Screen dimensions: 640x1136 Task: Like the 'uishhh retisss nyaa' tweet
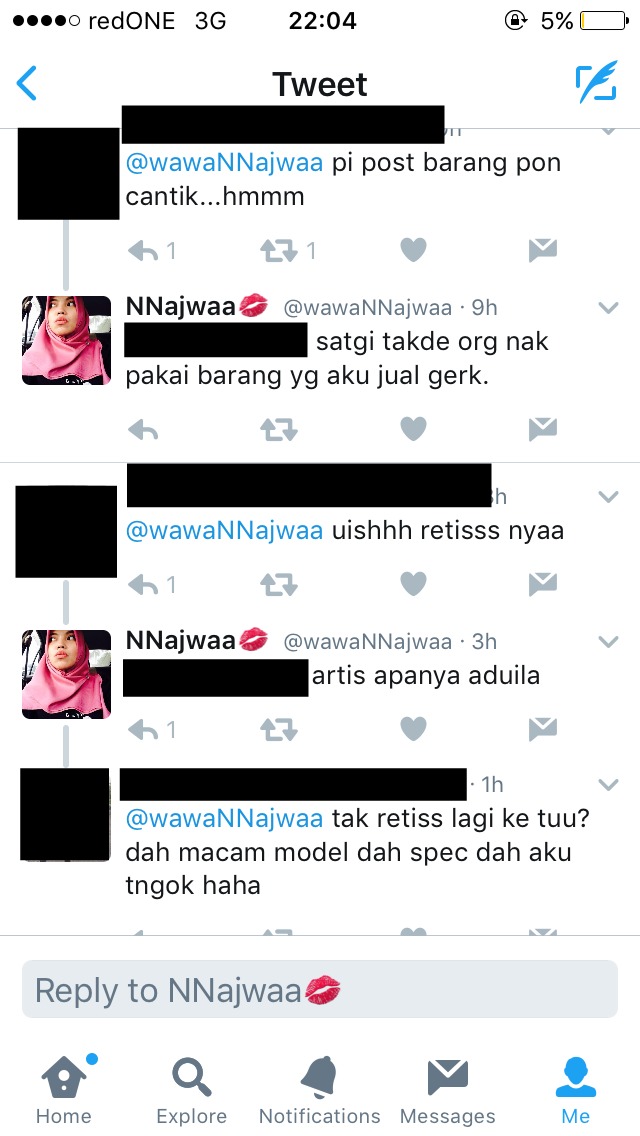(413, 583)
